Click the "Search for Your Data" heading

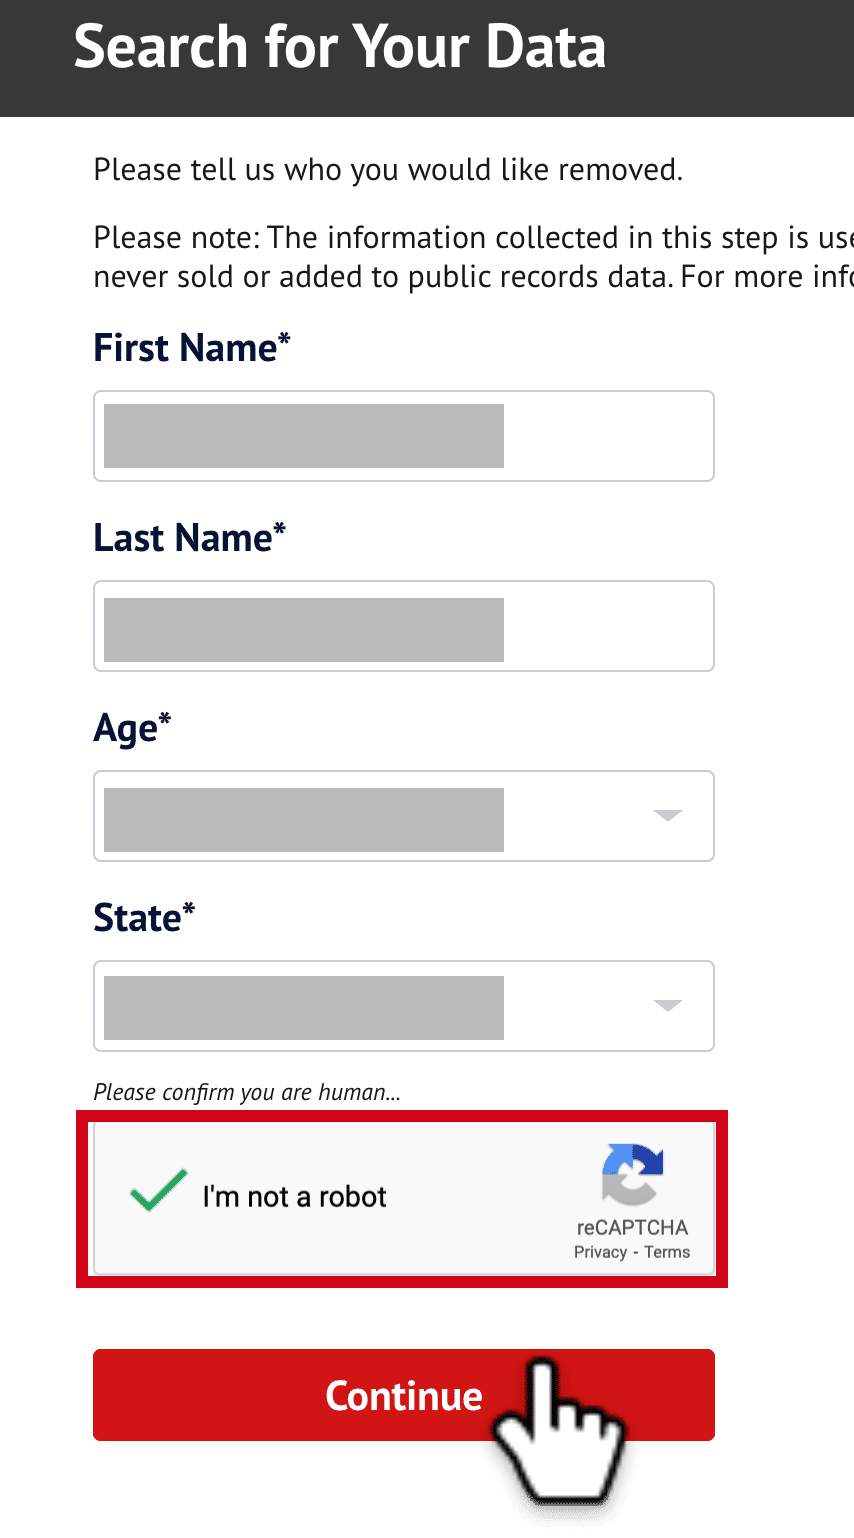coord(340,47)
